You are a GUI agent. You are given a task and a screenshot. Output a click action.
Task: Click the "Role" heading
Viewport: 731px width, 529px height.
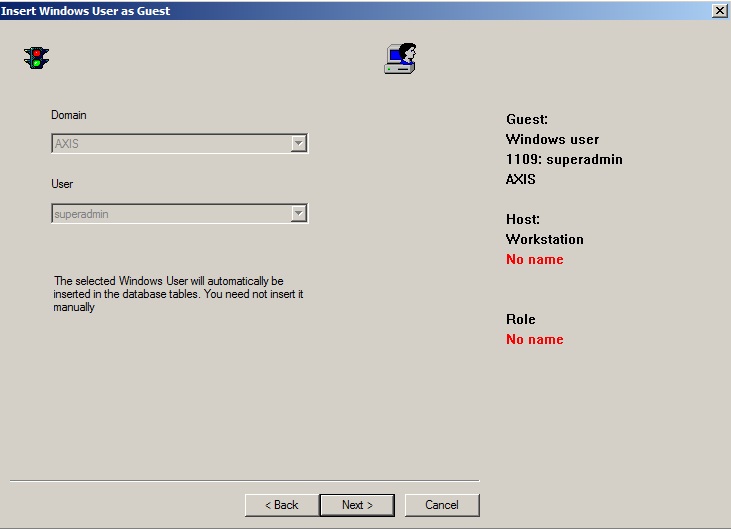[x=521, y=319]
